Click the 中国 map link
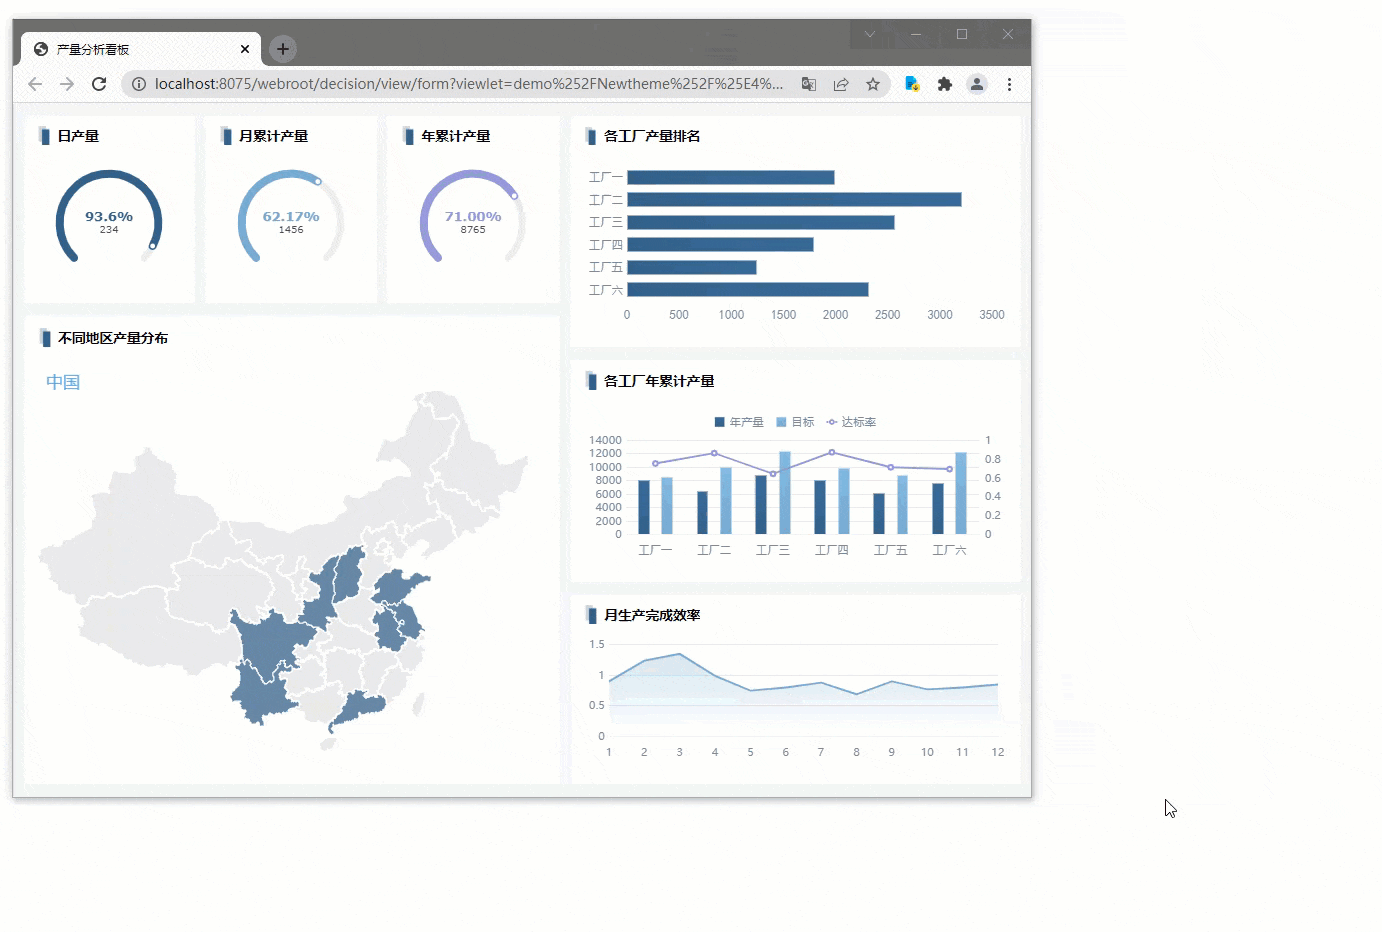Screen dimensions: 1382x932 coord(63,382)
